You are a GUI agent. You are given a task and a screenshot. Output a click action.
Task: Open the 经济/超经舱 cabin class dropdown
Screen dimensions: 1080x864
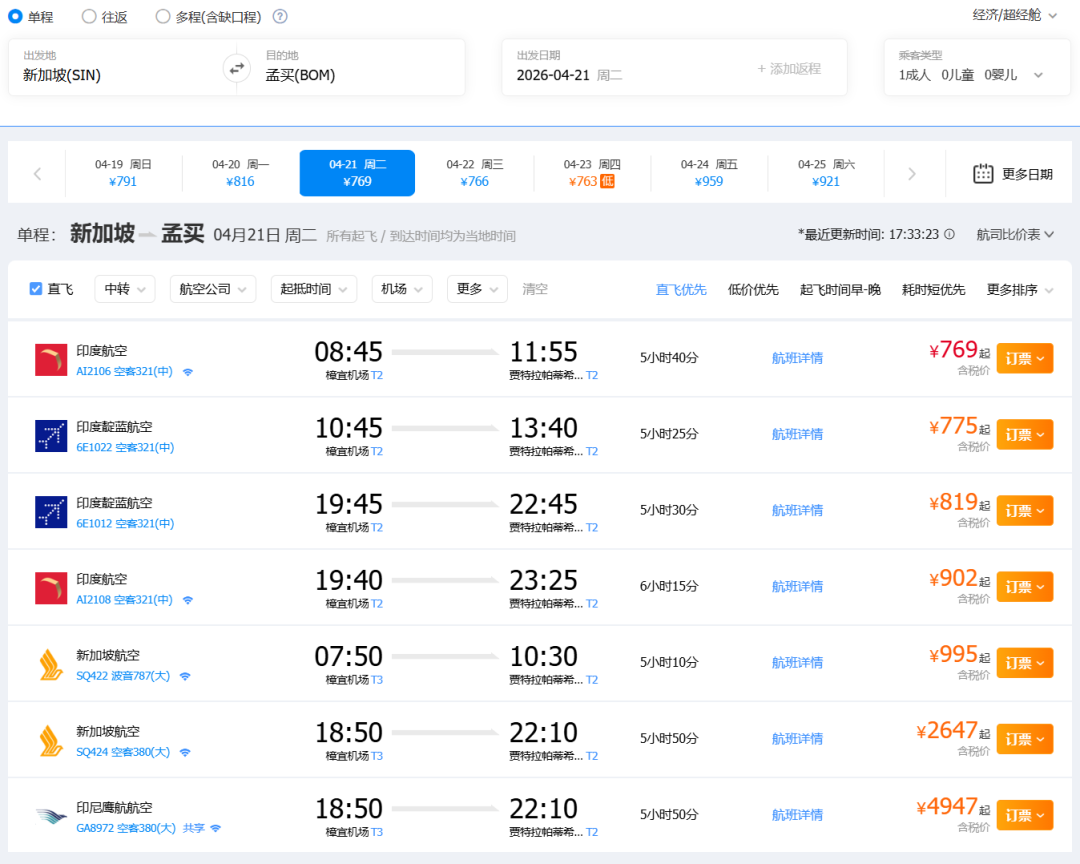(x=1014, y=15)
